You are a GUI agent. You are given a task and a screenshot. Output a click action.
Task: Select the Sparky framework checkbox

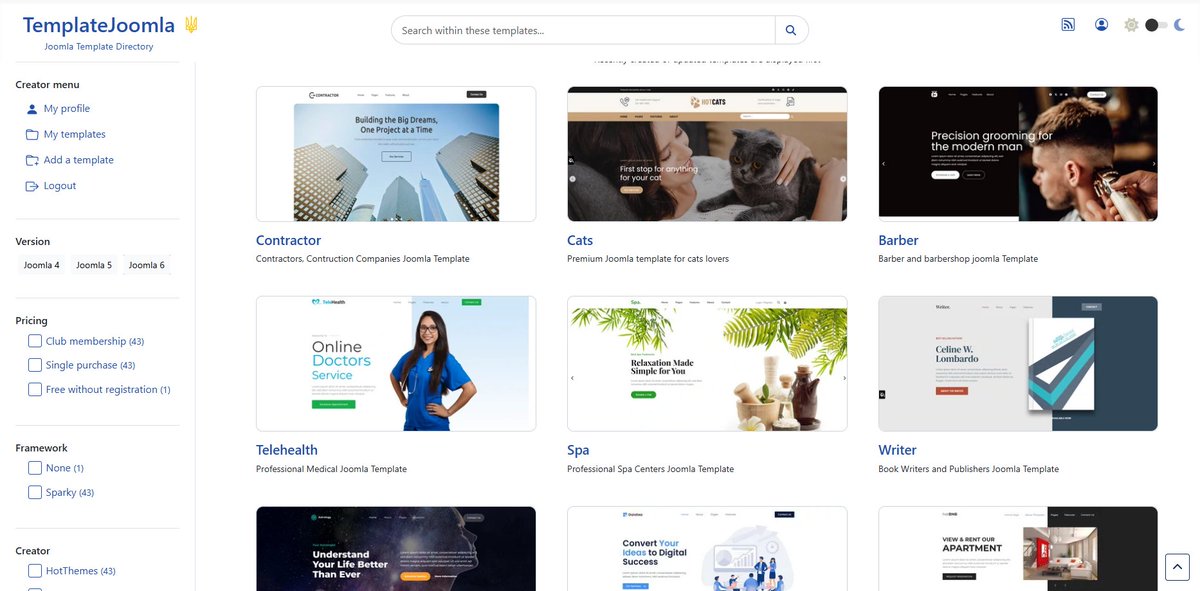click(35, 492)
